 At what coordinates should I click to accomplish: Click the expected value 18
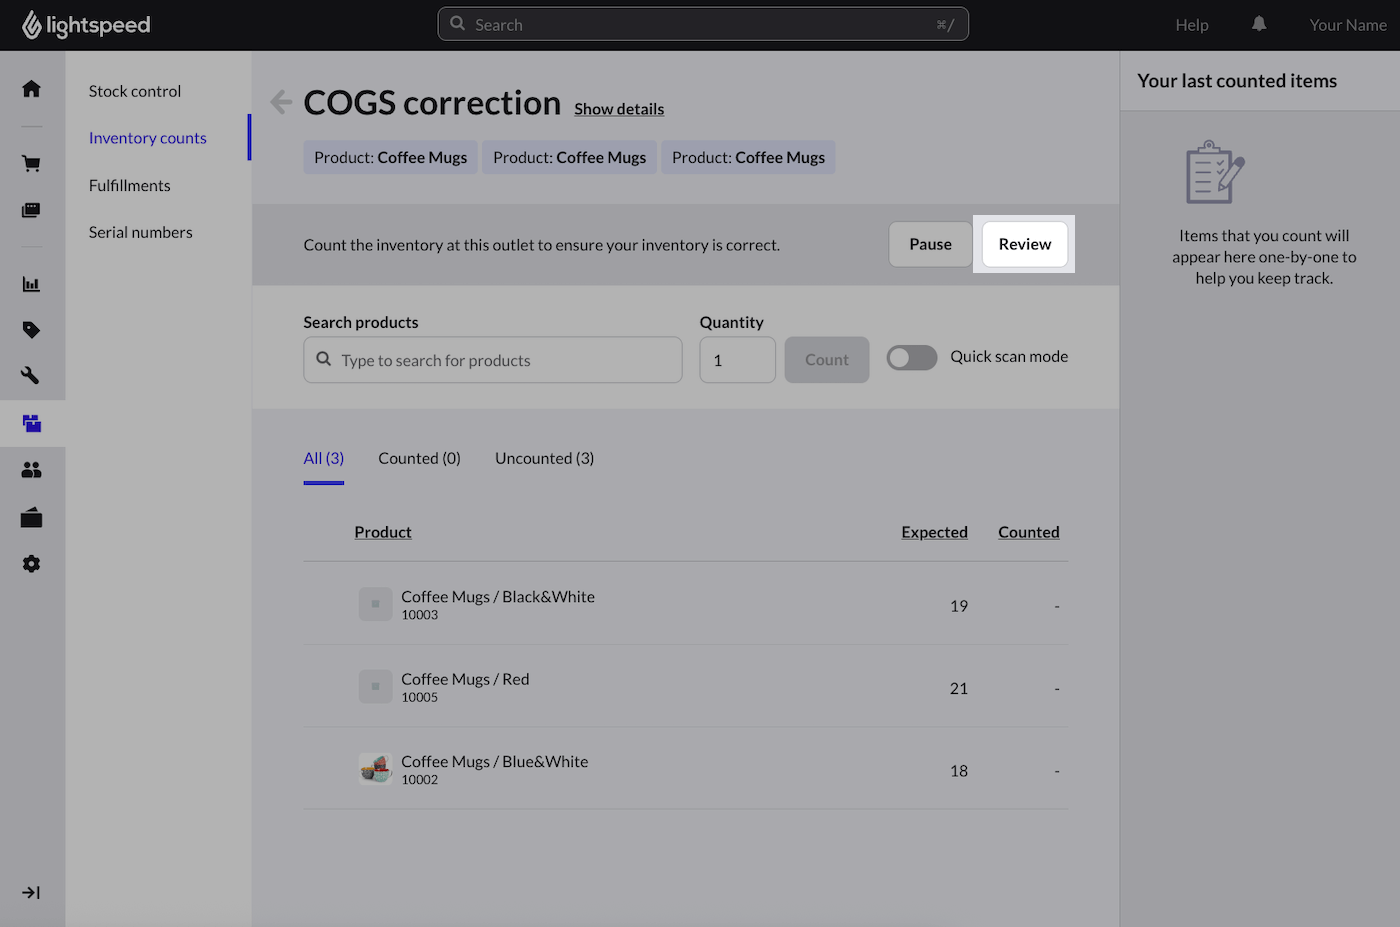(x=959, y=771)
